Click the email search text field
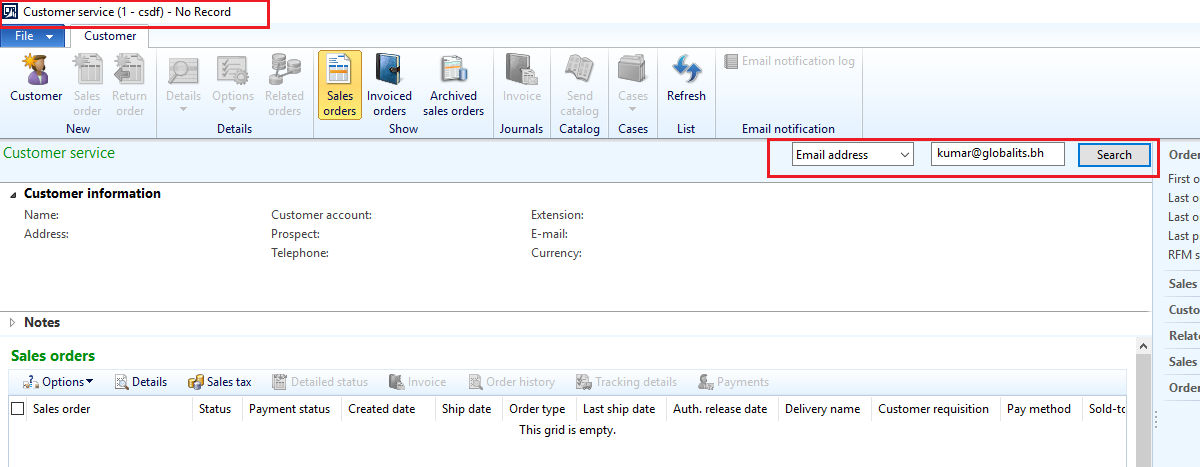This screenshot has height=467, width=1200. tap(996, 155)
